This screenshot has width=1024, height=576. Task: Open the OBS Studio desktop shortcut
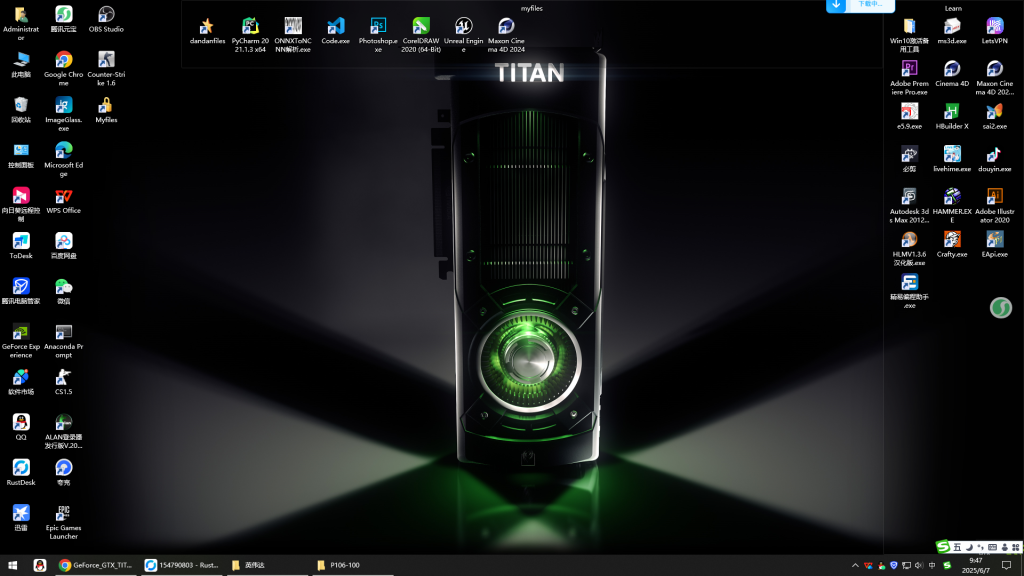(x=106, y=19)
